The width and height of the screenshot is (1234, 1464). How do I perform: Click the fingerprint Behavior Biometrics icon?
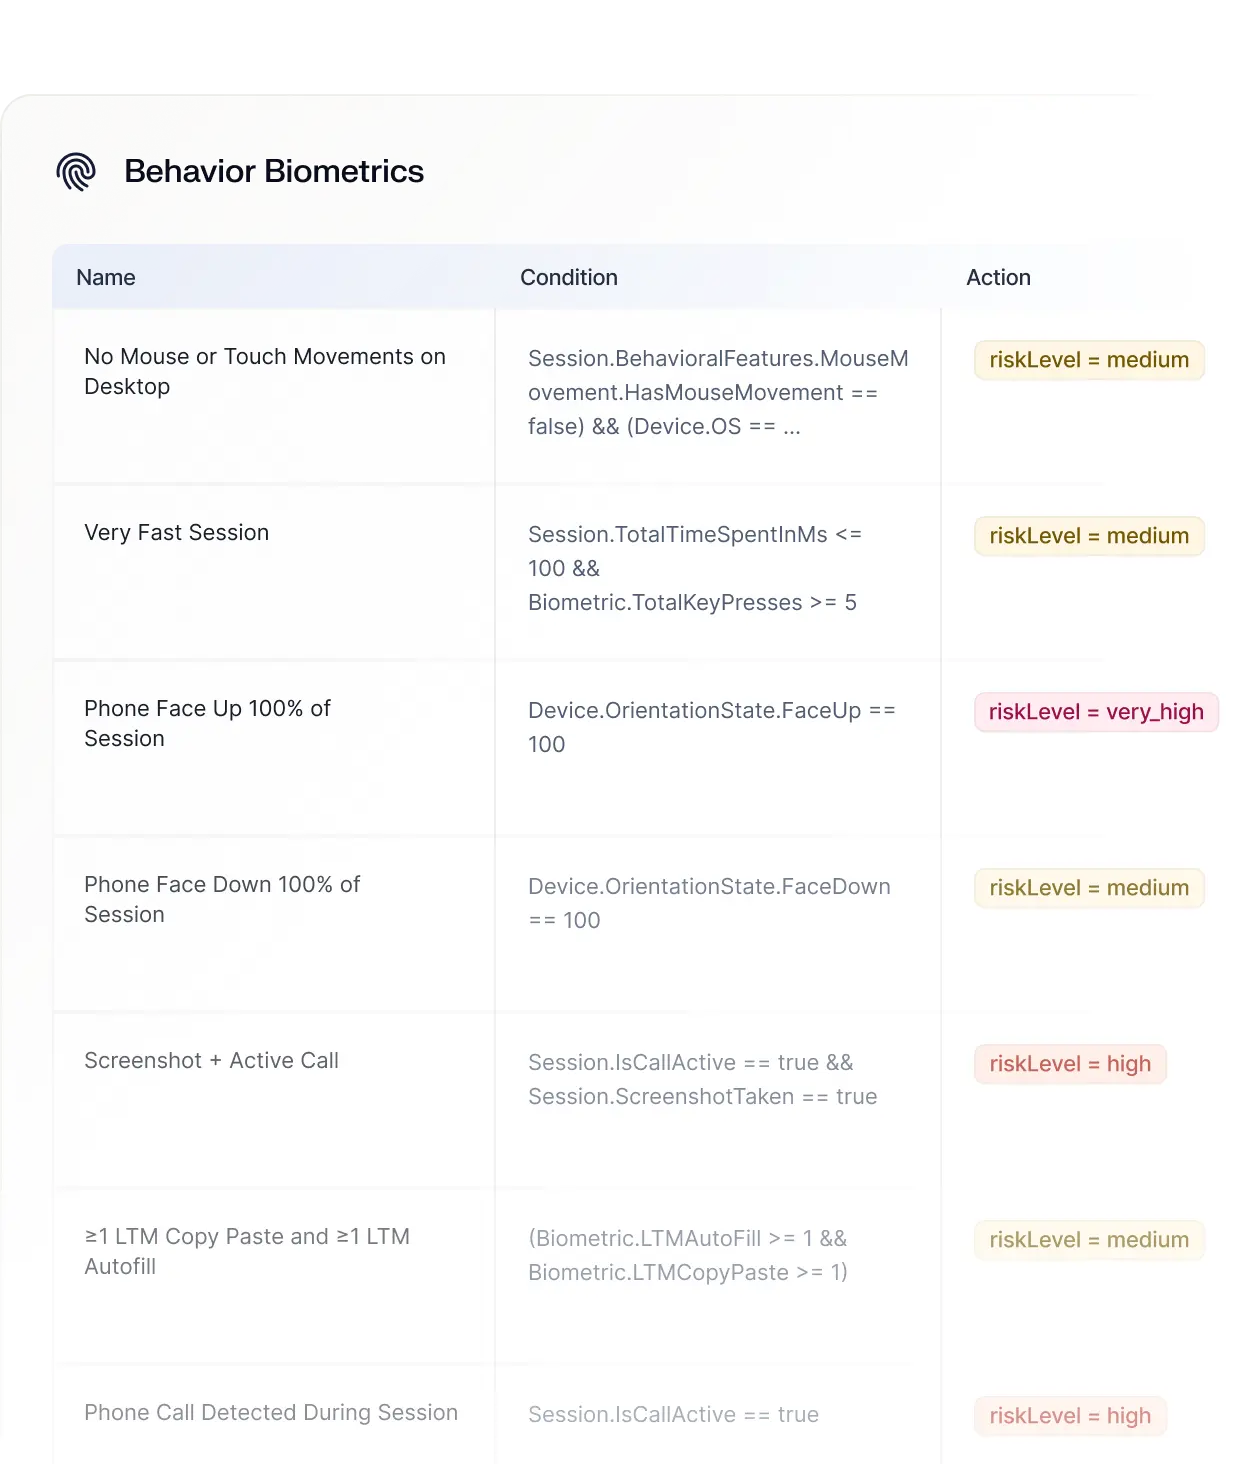77,172
